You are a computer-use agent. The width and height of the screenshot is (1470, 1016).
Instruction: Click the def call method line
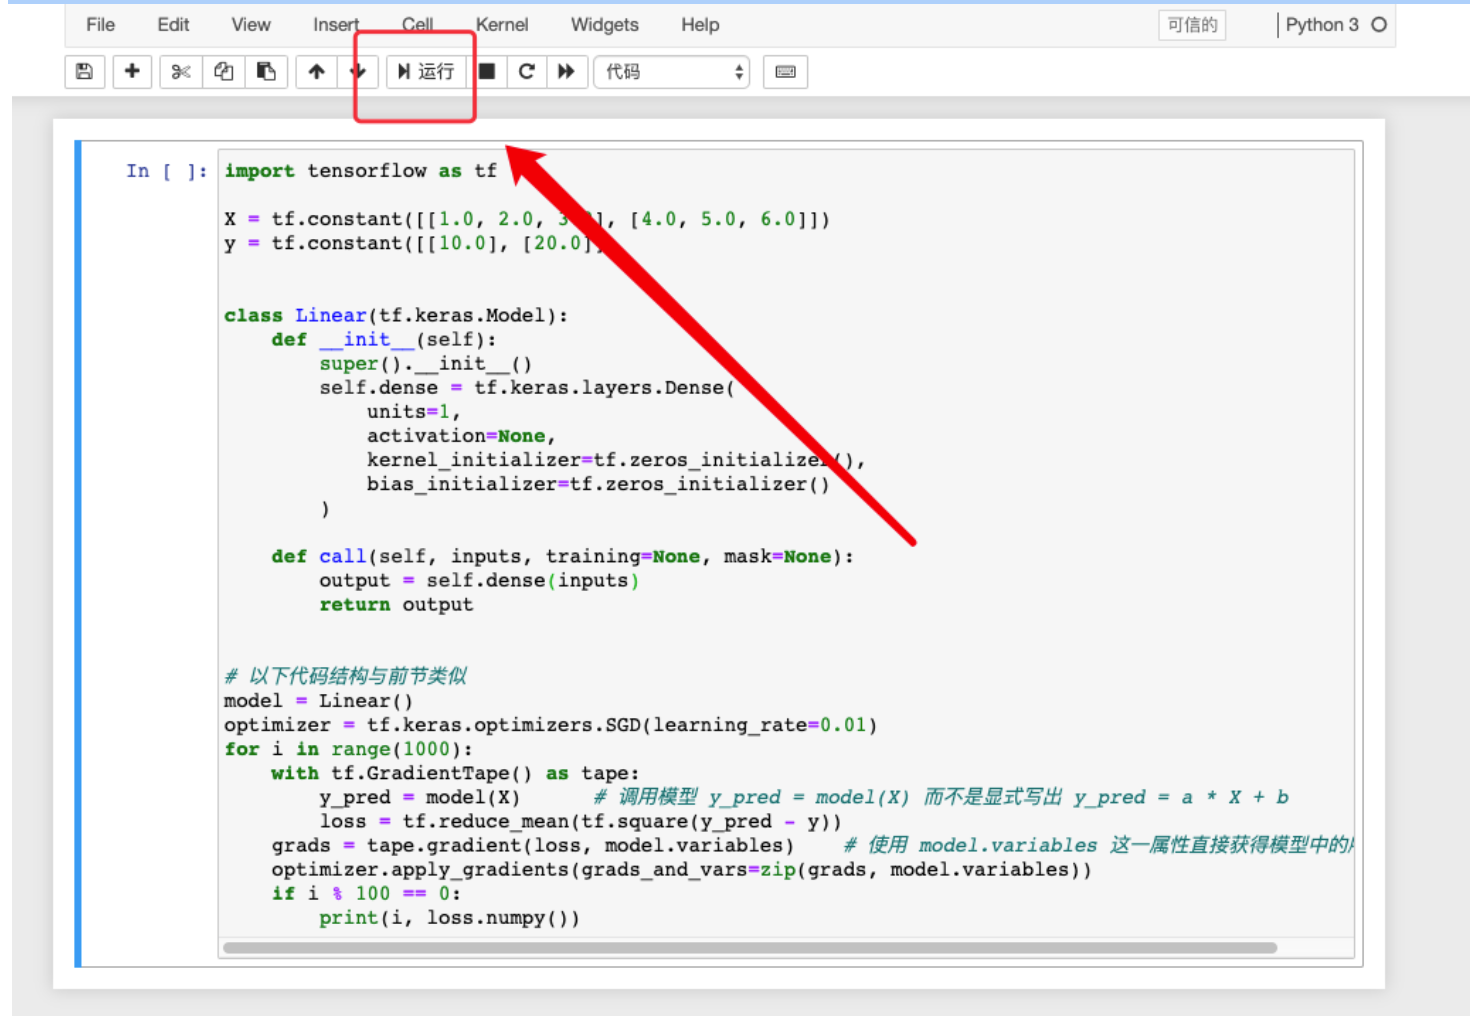(563, 557)
